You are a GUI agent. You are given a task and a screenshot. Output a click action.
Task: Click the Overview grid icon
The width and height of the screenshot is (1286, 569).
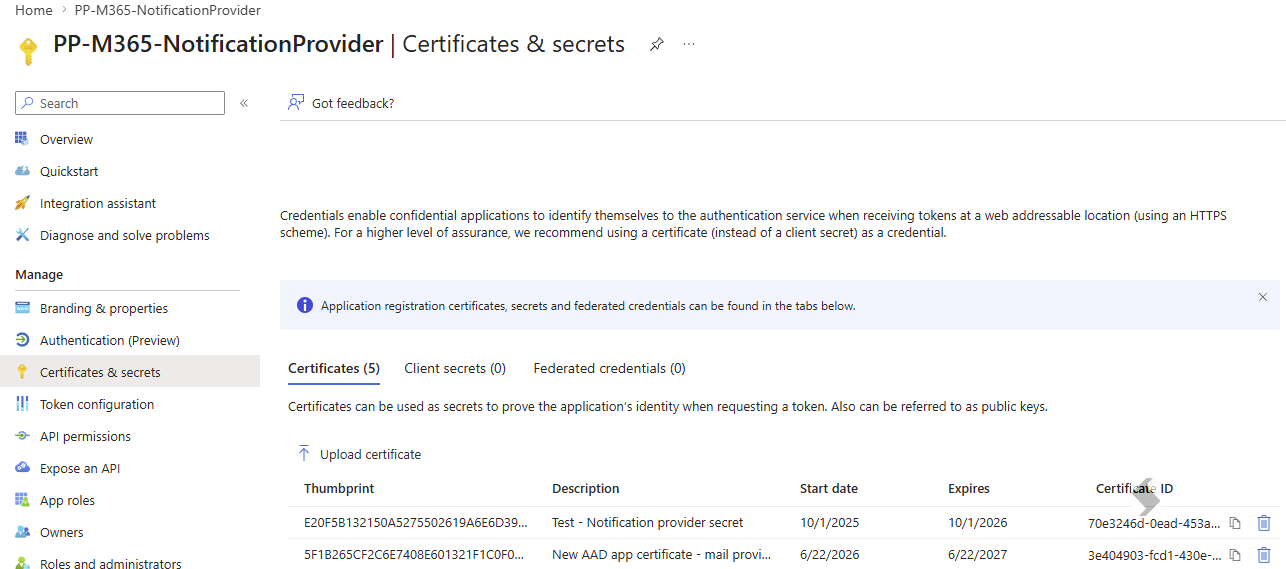click(x=22, y=139)
